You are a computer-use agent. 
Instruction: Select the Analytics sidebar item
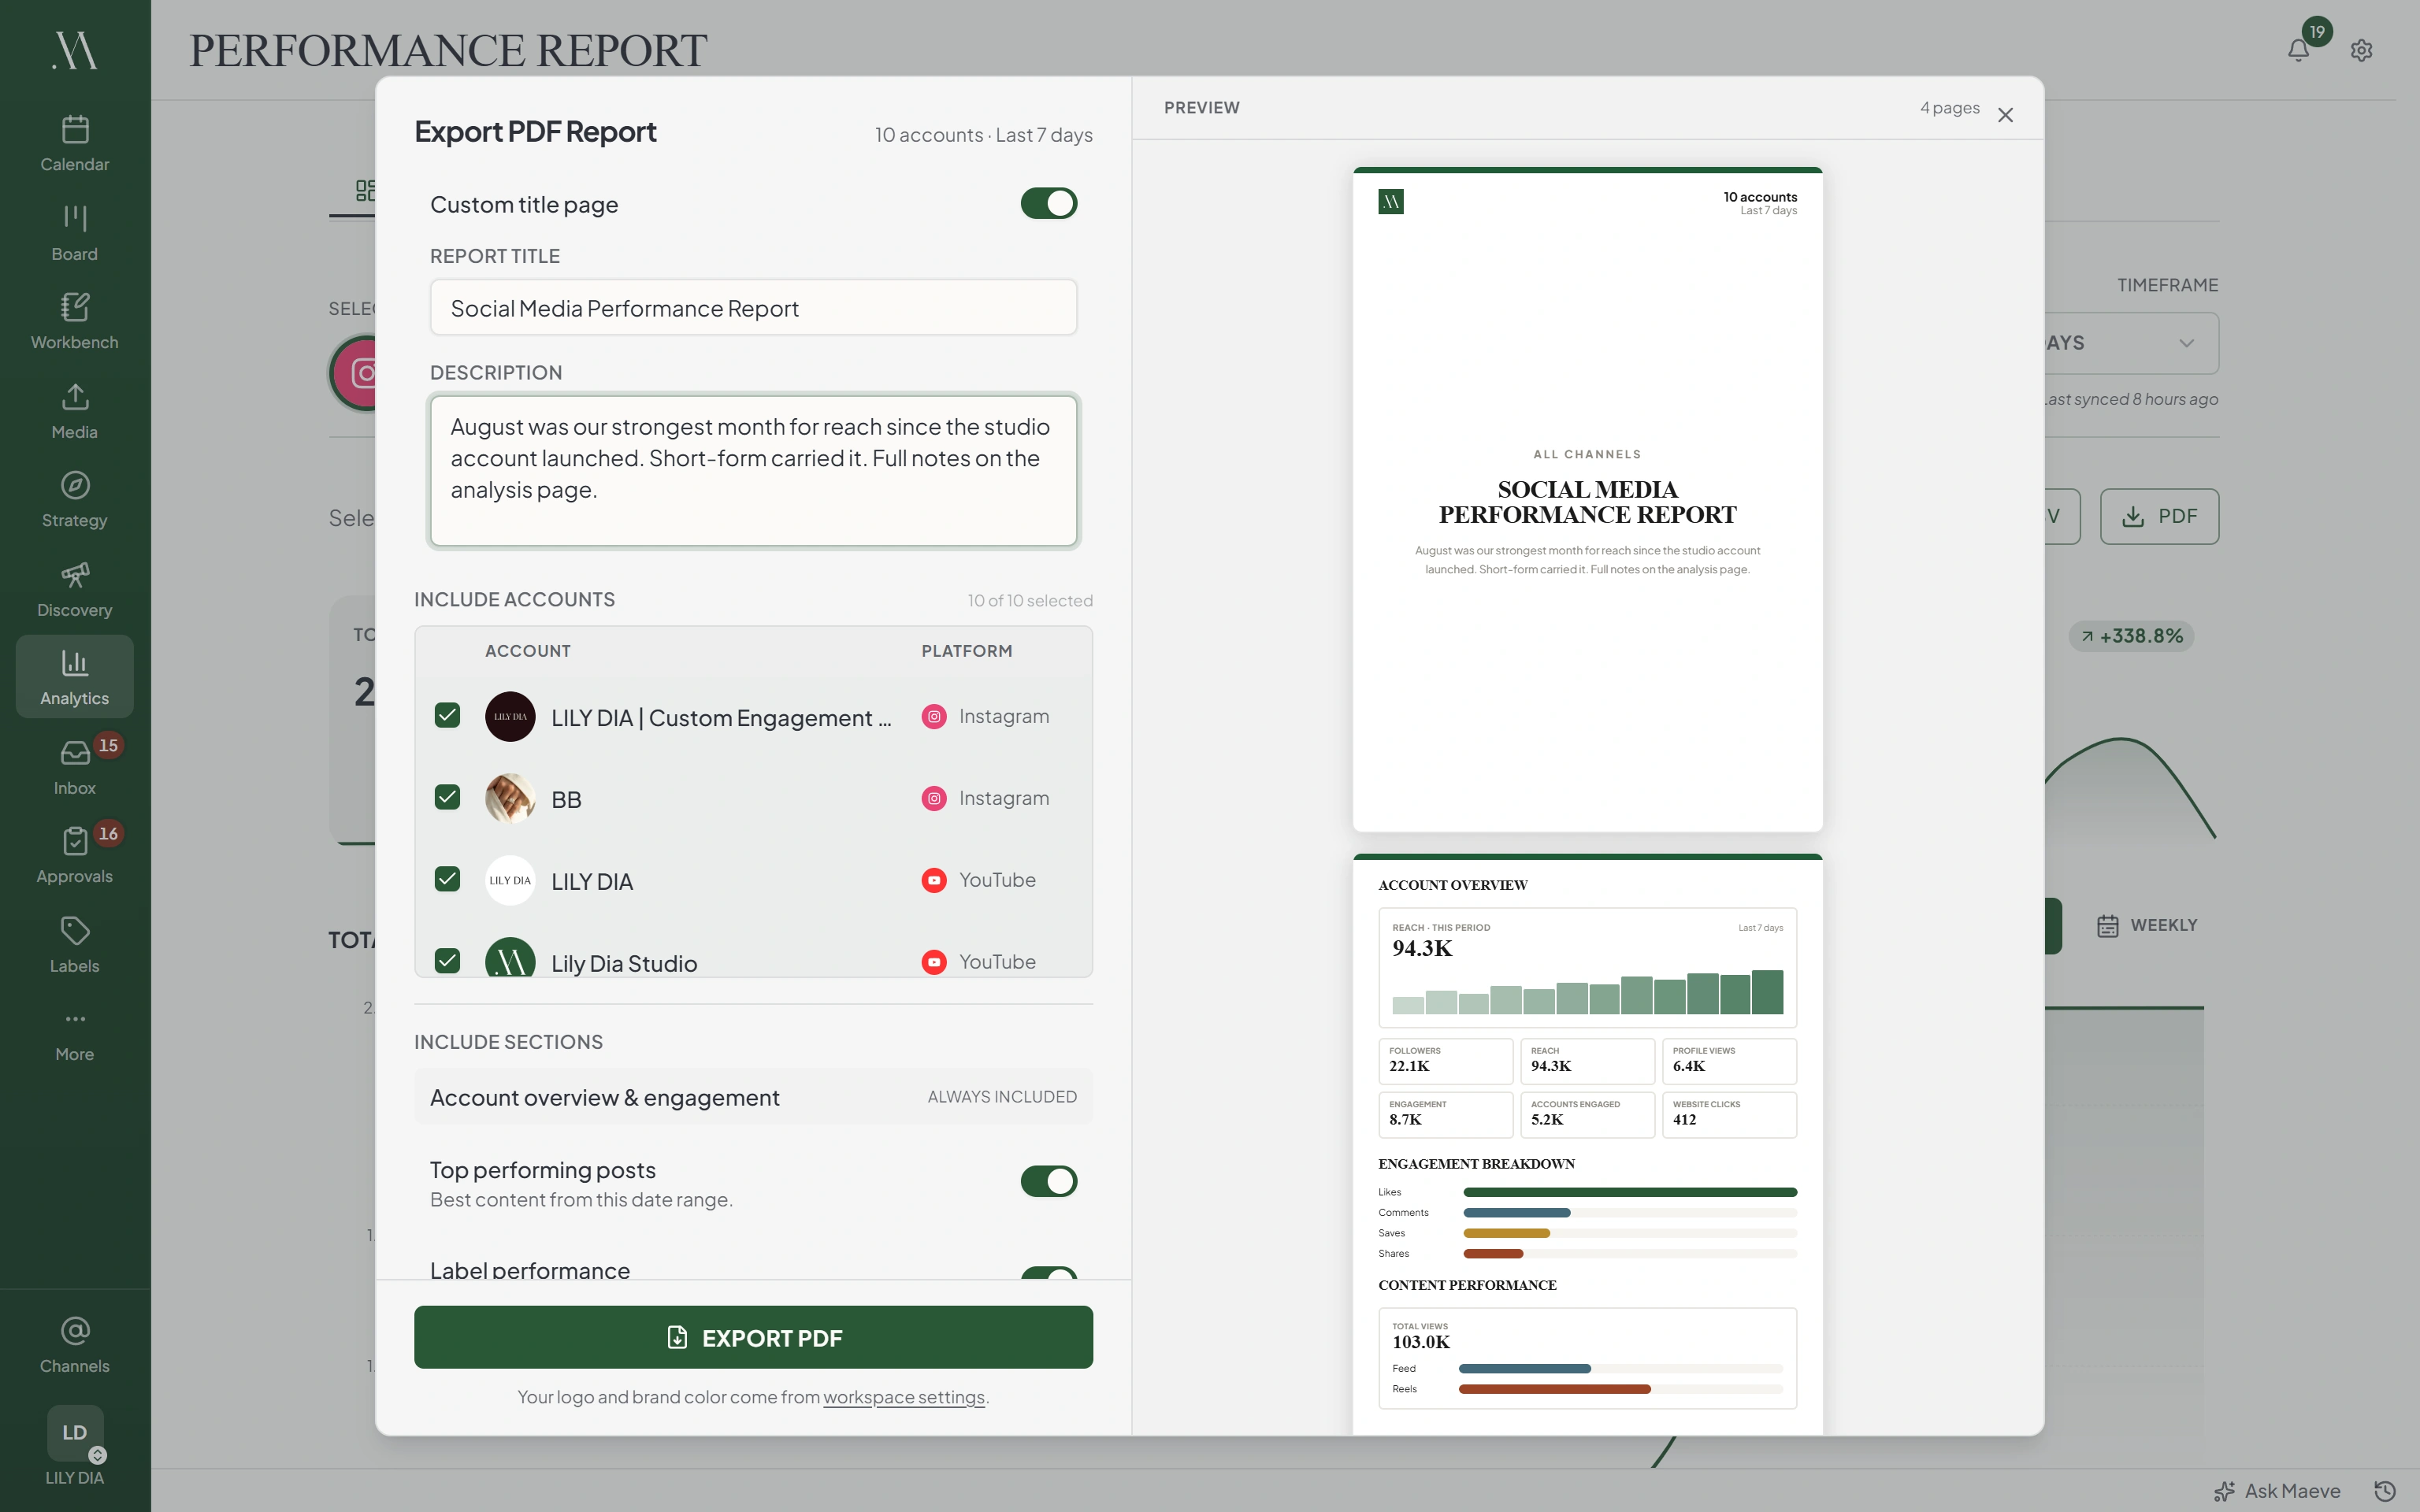click(75, 677)
